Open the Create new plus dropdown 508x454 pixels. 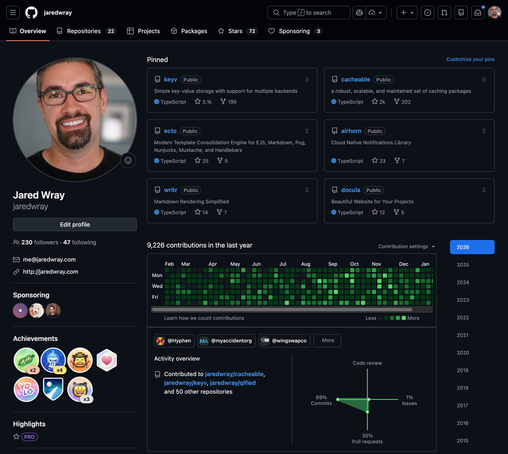[407, 13]
